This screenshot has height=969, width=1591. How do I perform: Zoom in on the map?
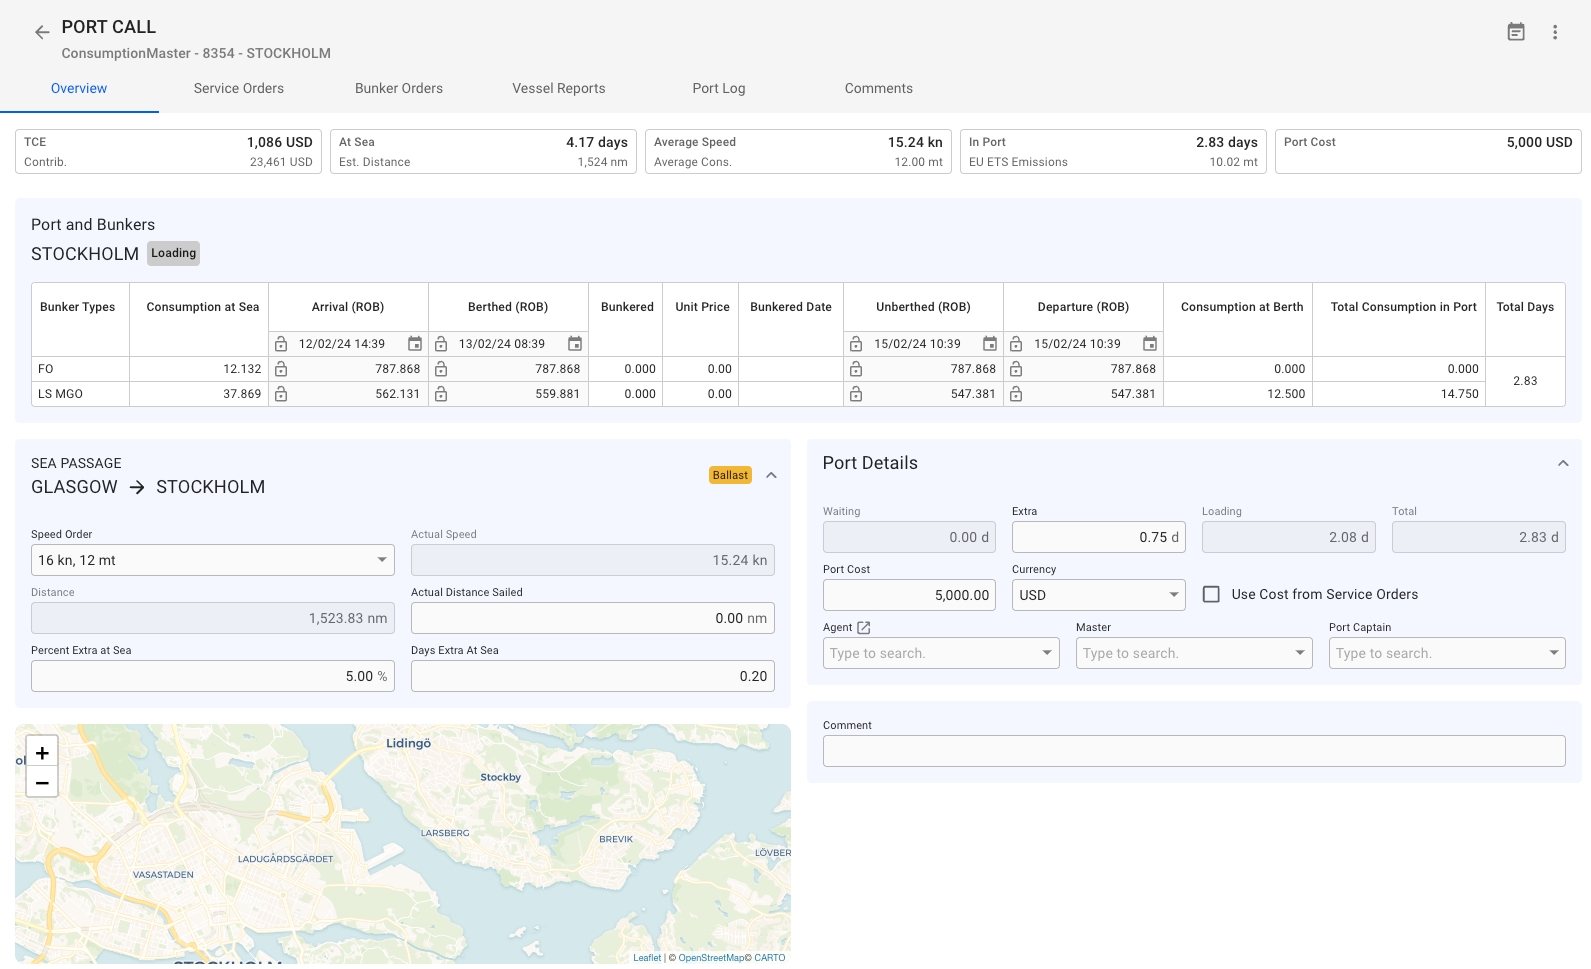(x=42, y=753)
